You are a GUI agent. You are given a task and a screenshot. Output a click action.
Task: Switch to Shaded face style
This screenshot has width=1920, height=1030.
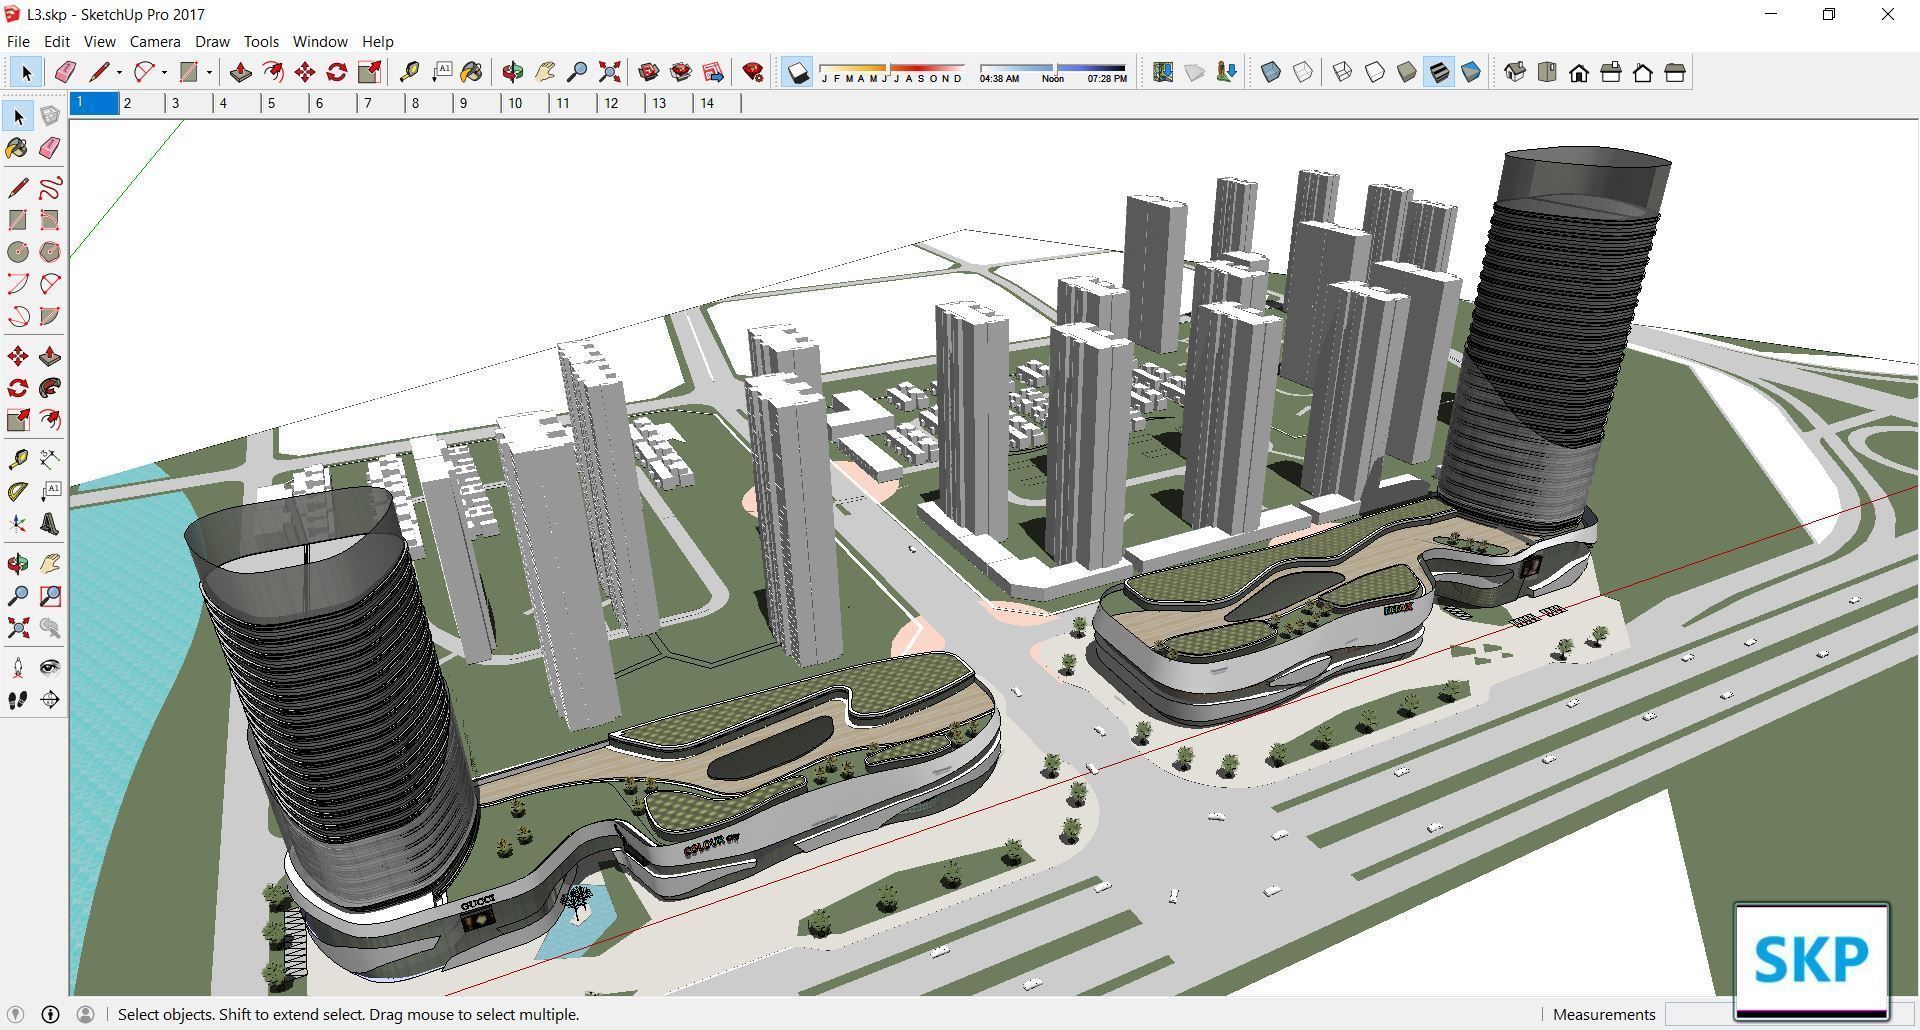point(1407,72)
